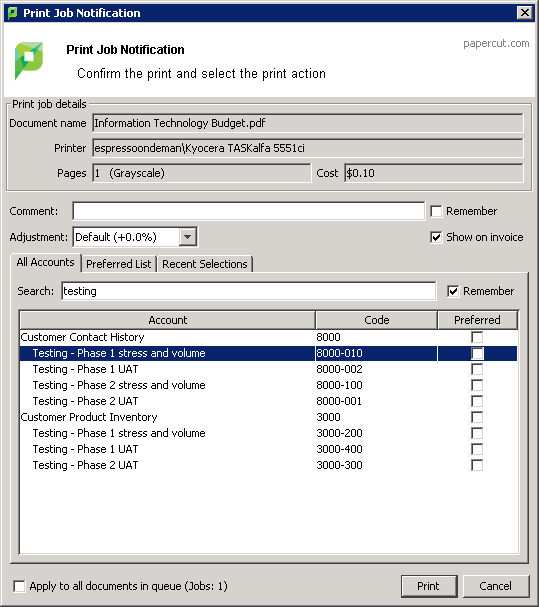Tick Preferred checkbox for code 3000-400
This screenshot has width=539, height=607.
pos(477,449)
